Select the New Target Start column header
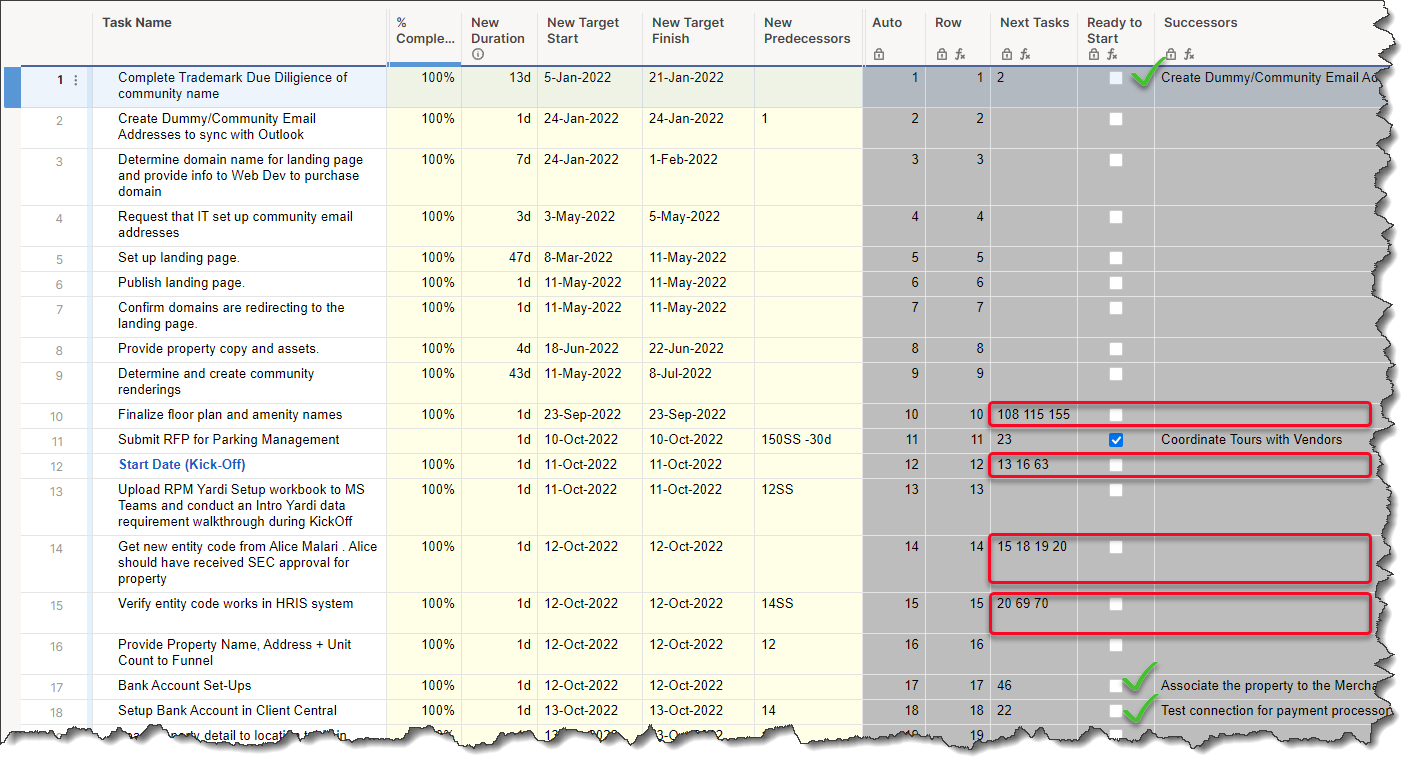Screen dimensions: 1418x770 tap(590, 38)
